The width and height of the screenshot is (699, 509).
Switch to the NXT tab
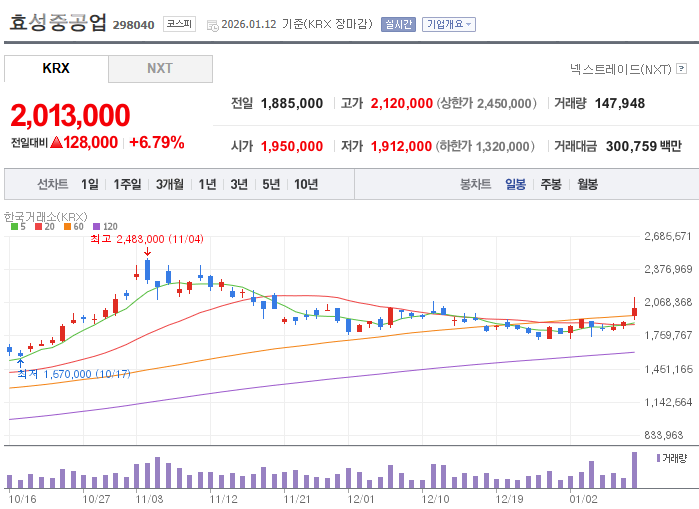click(x=160, y=69)
